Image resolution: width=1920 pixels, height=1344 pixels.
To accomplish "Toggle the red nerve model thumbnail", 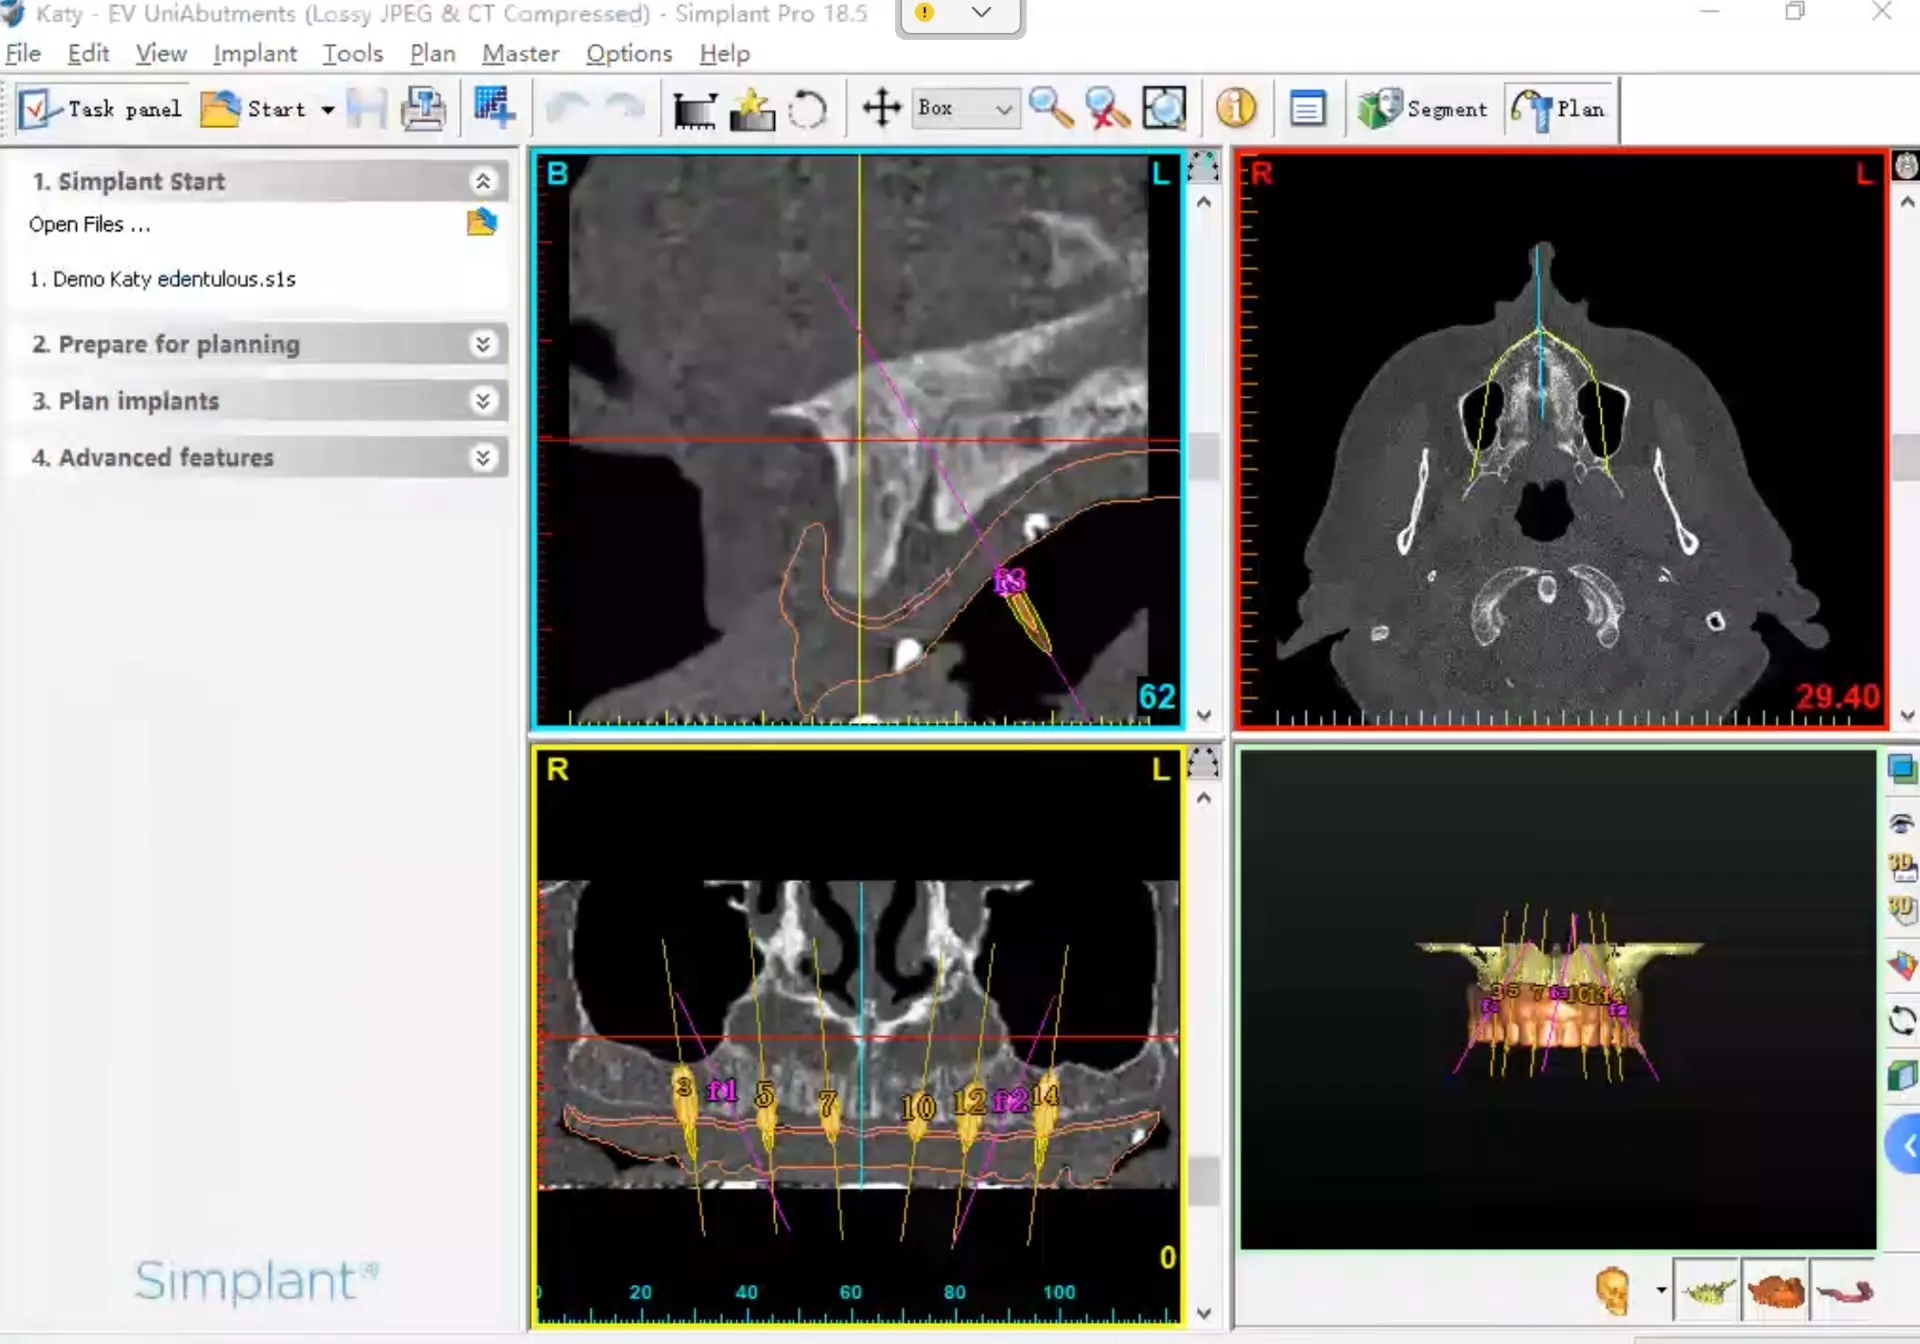I will (1843, 1291).
